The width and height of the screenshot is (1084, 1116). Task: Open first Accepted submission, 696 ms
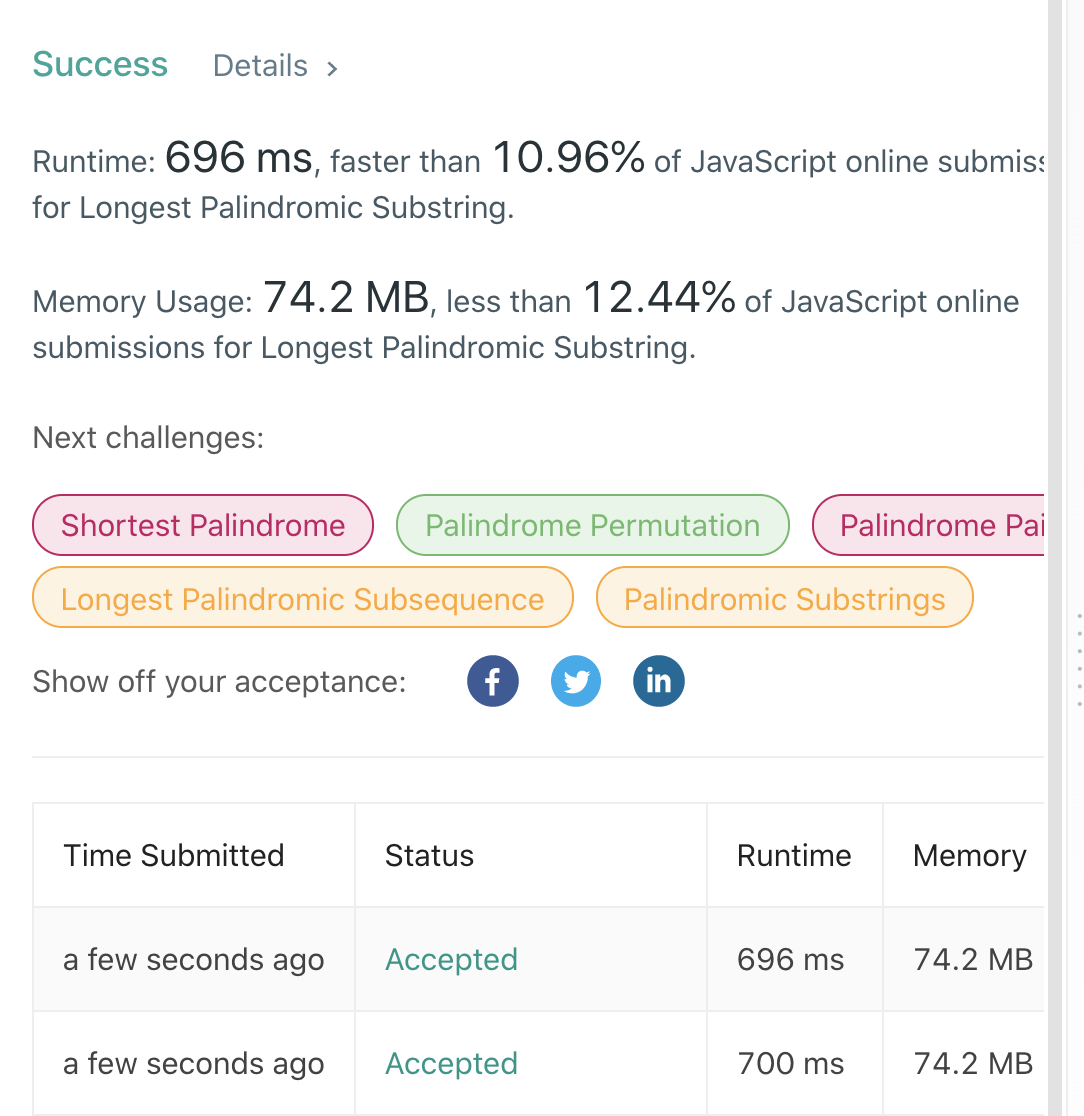coord(451,960)
